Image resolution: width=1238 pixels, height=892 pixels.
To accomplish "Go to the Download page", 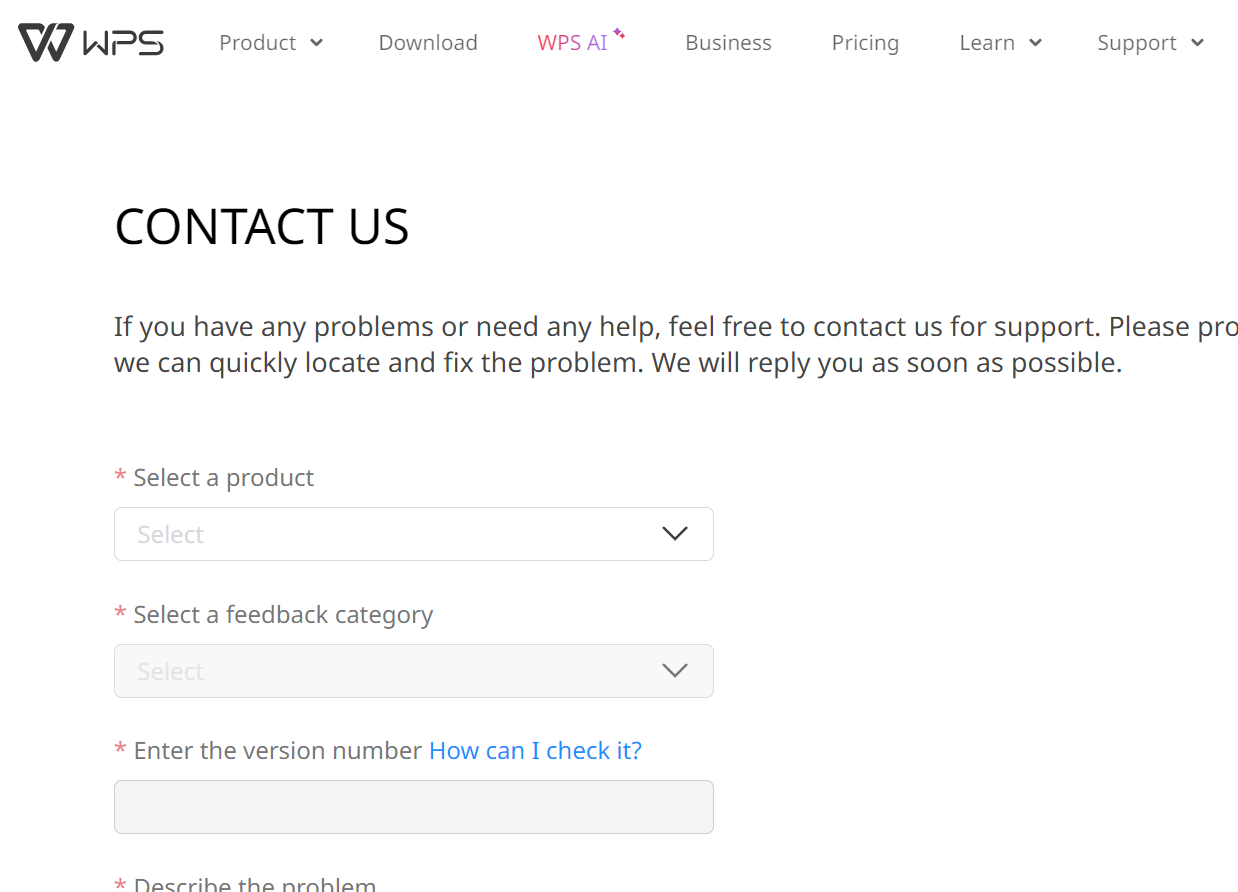I will pyautogui.click(x=428, y=43).
